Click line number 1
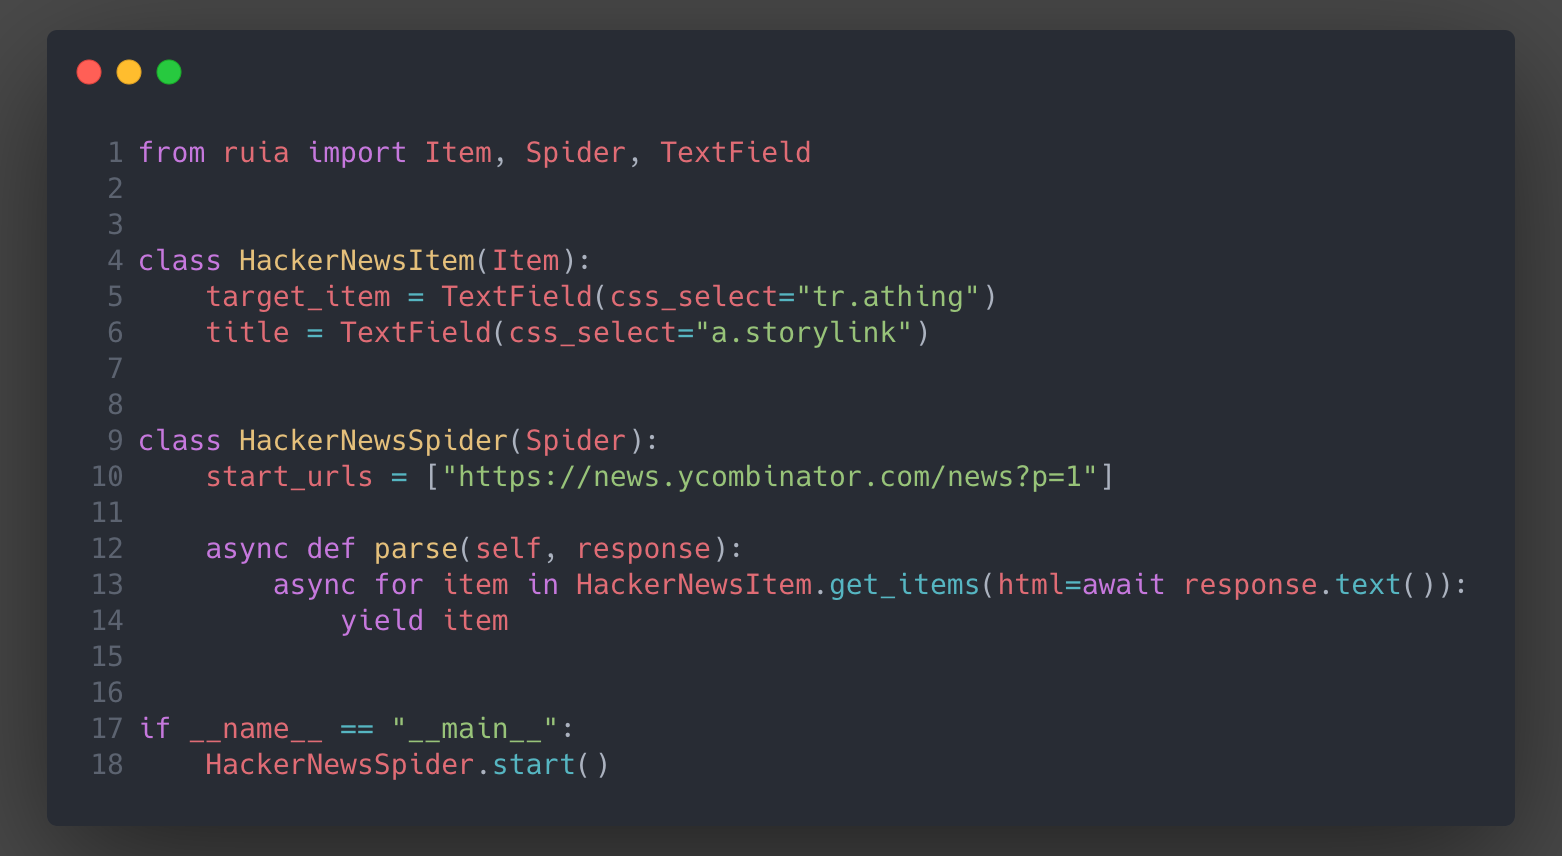 [115, 152]
